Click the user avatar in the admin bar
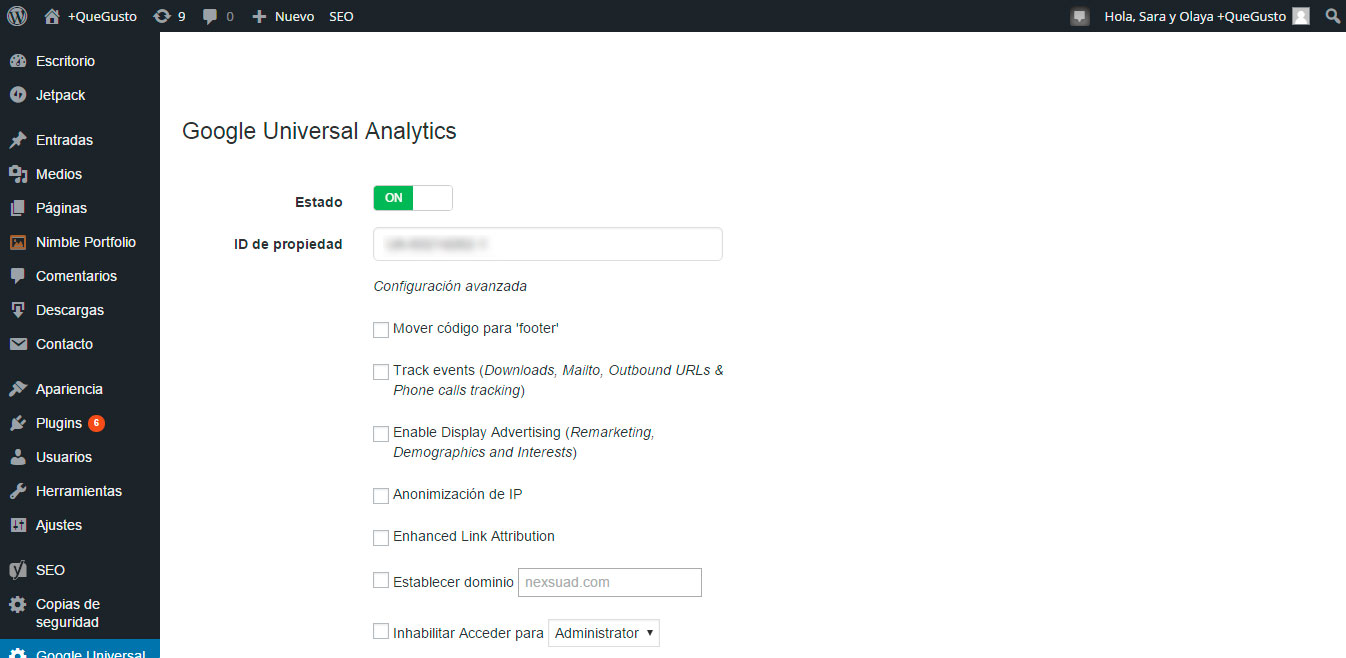 [x=1300, y=16]
